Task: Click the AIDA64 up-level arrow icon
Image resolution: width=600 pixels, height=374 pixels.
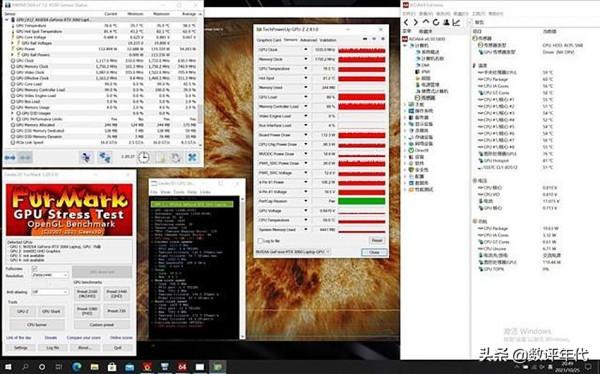Action: click(426, 23)
